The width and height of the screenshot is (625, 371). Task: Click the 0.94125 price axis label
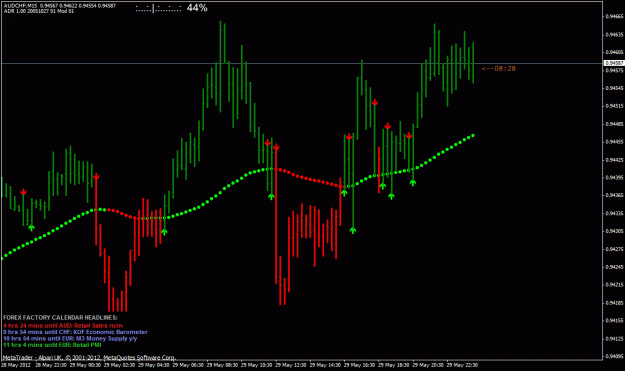tap(614, 339)
